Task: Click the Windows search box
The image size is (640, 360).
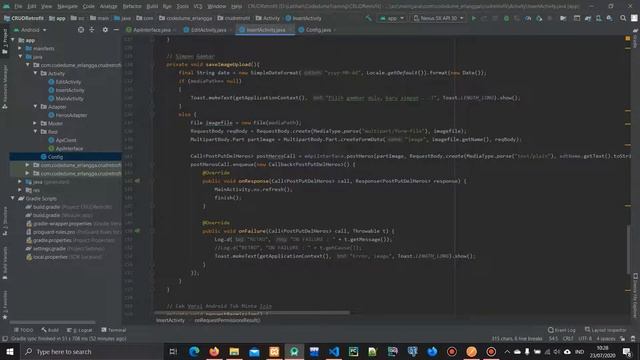Action: (x=91, y=351)
